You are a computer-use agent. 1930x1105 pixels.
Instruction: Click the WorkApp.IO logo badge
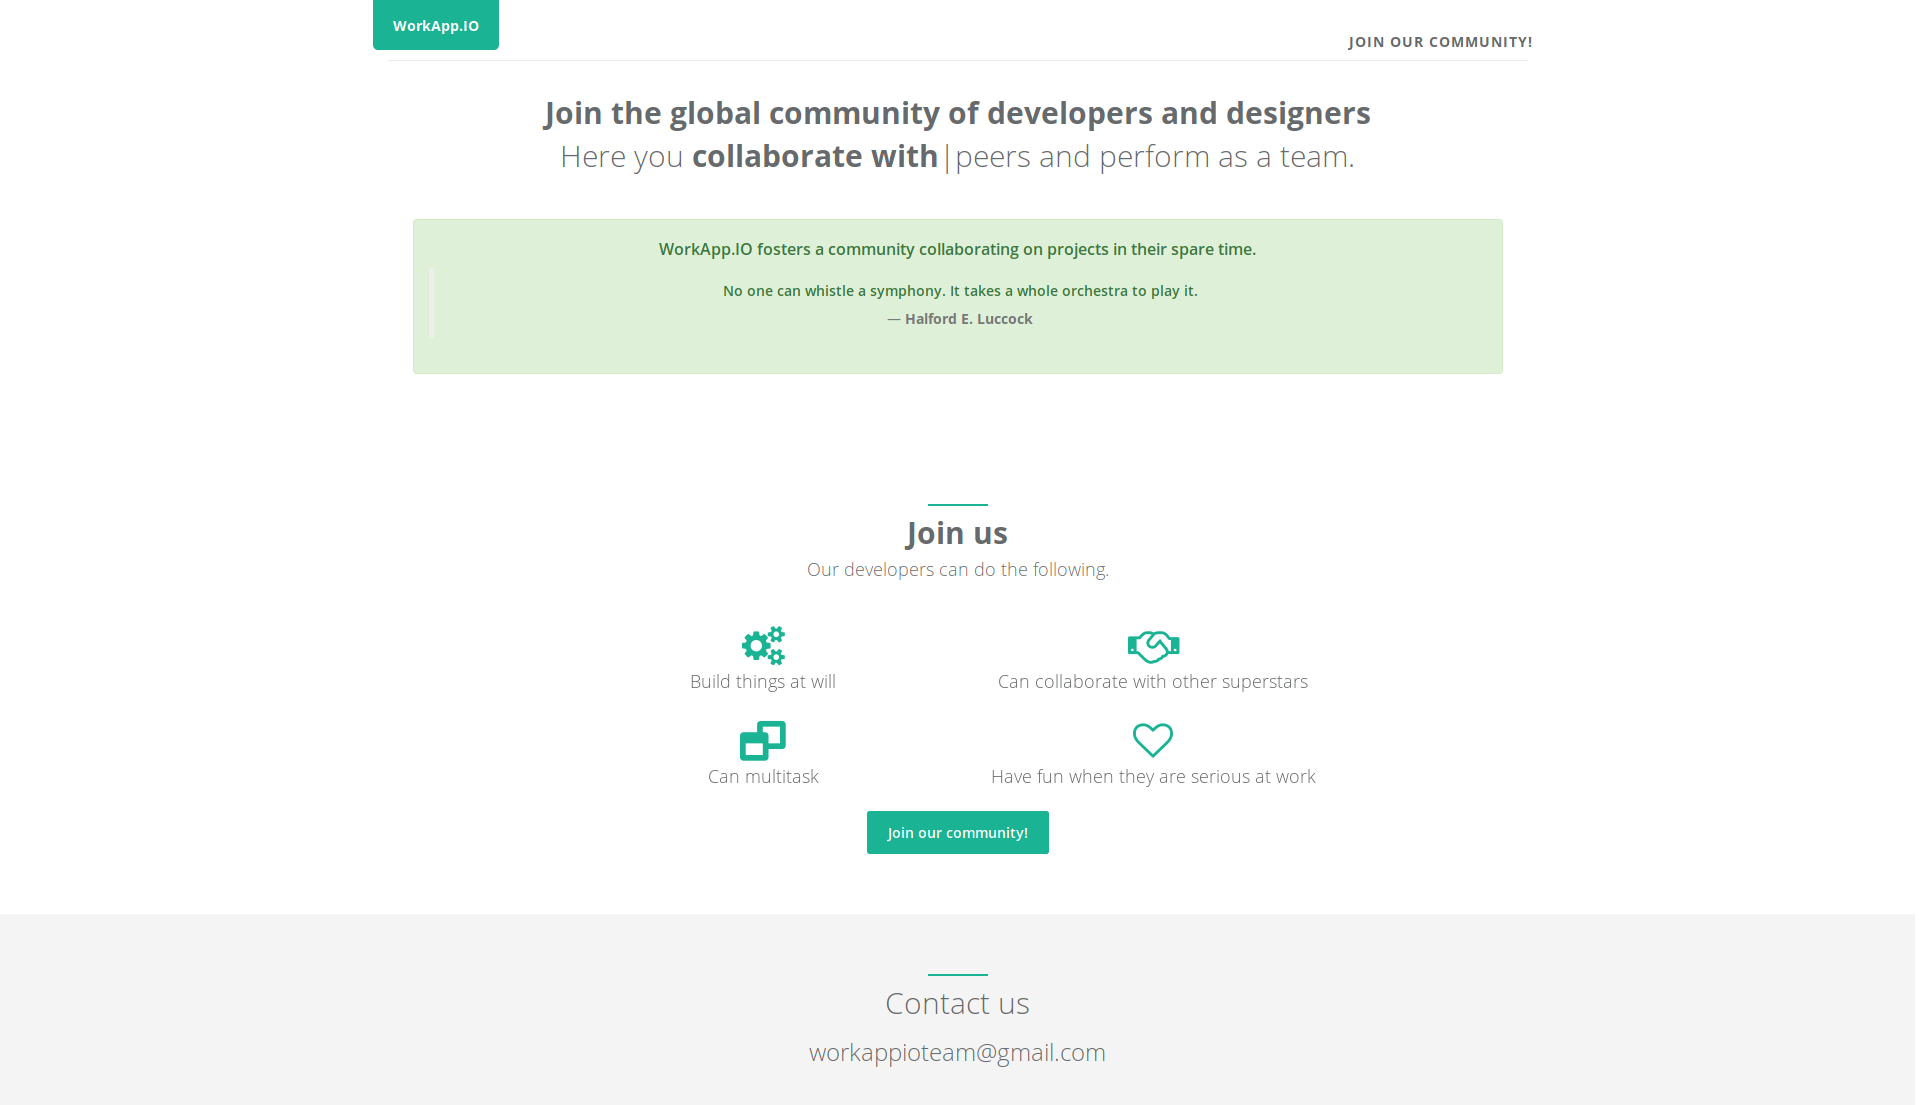click(435, 25)
